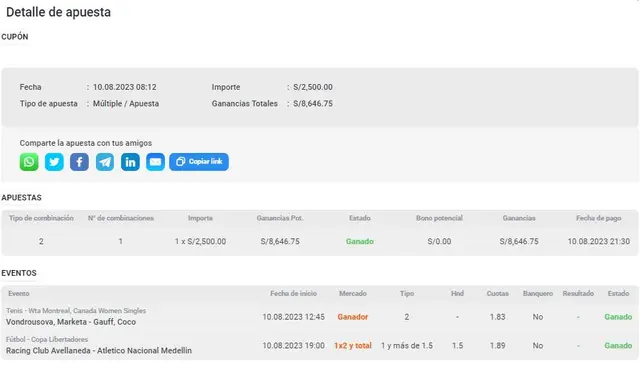Click the Tipo de combinación header
Screen dimensions: 640x367
click(41, 218)
